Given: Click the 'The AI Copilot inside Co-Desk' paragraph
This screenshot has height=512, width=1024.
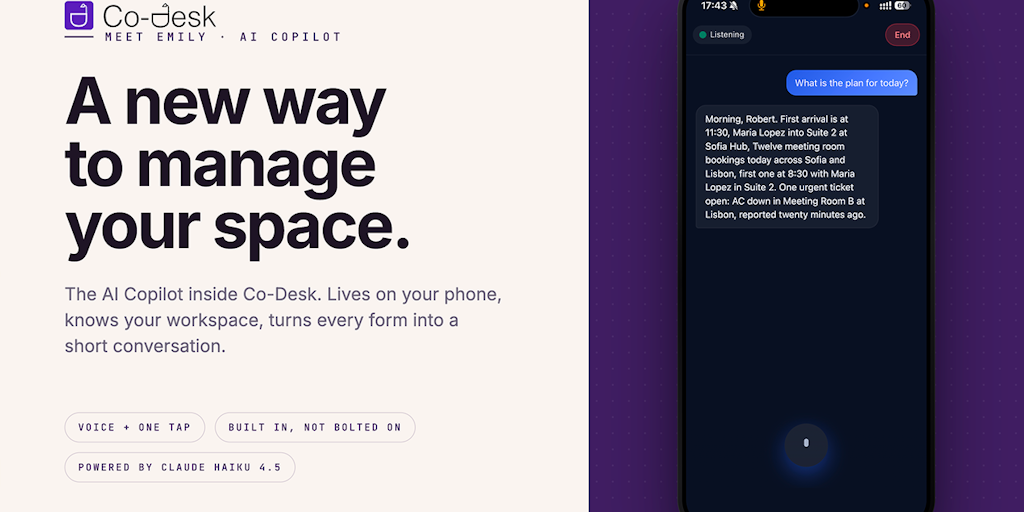Looking at the screenshot, I should click(283, 320).
